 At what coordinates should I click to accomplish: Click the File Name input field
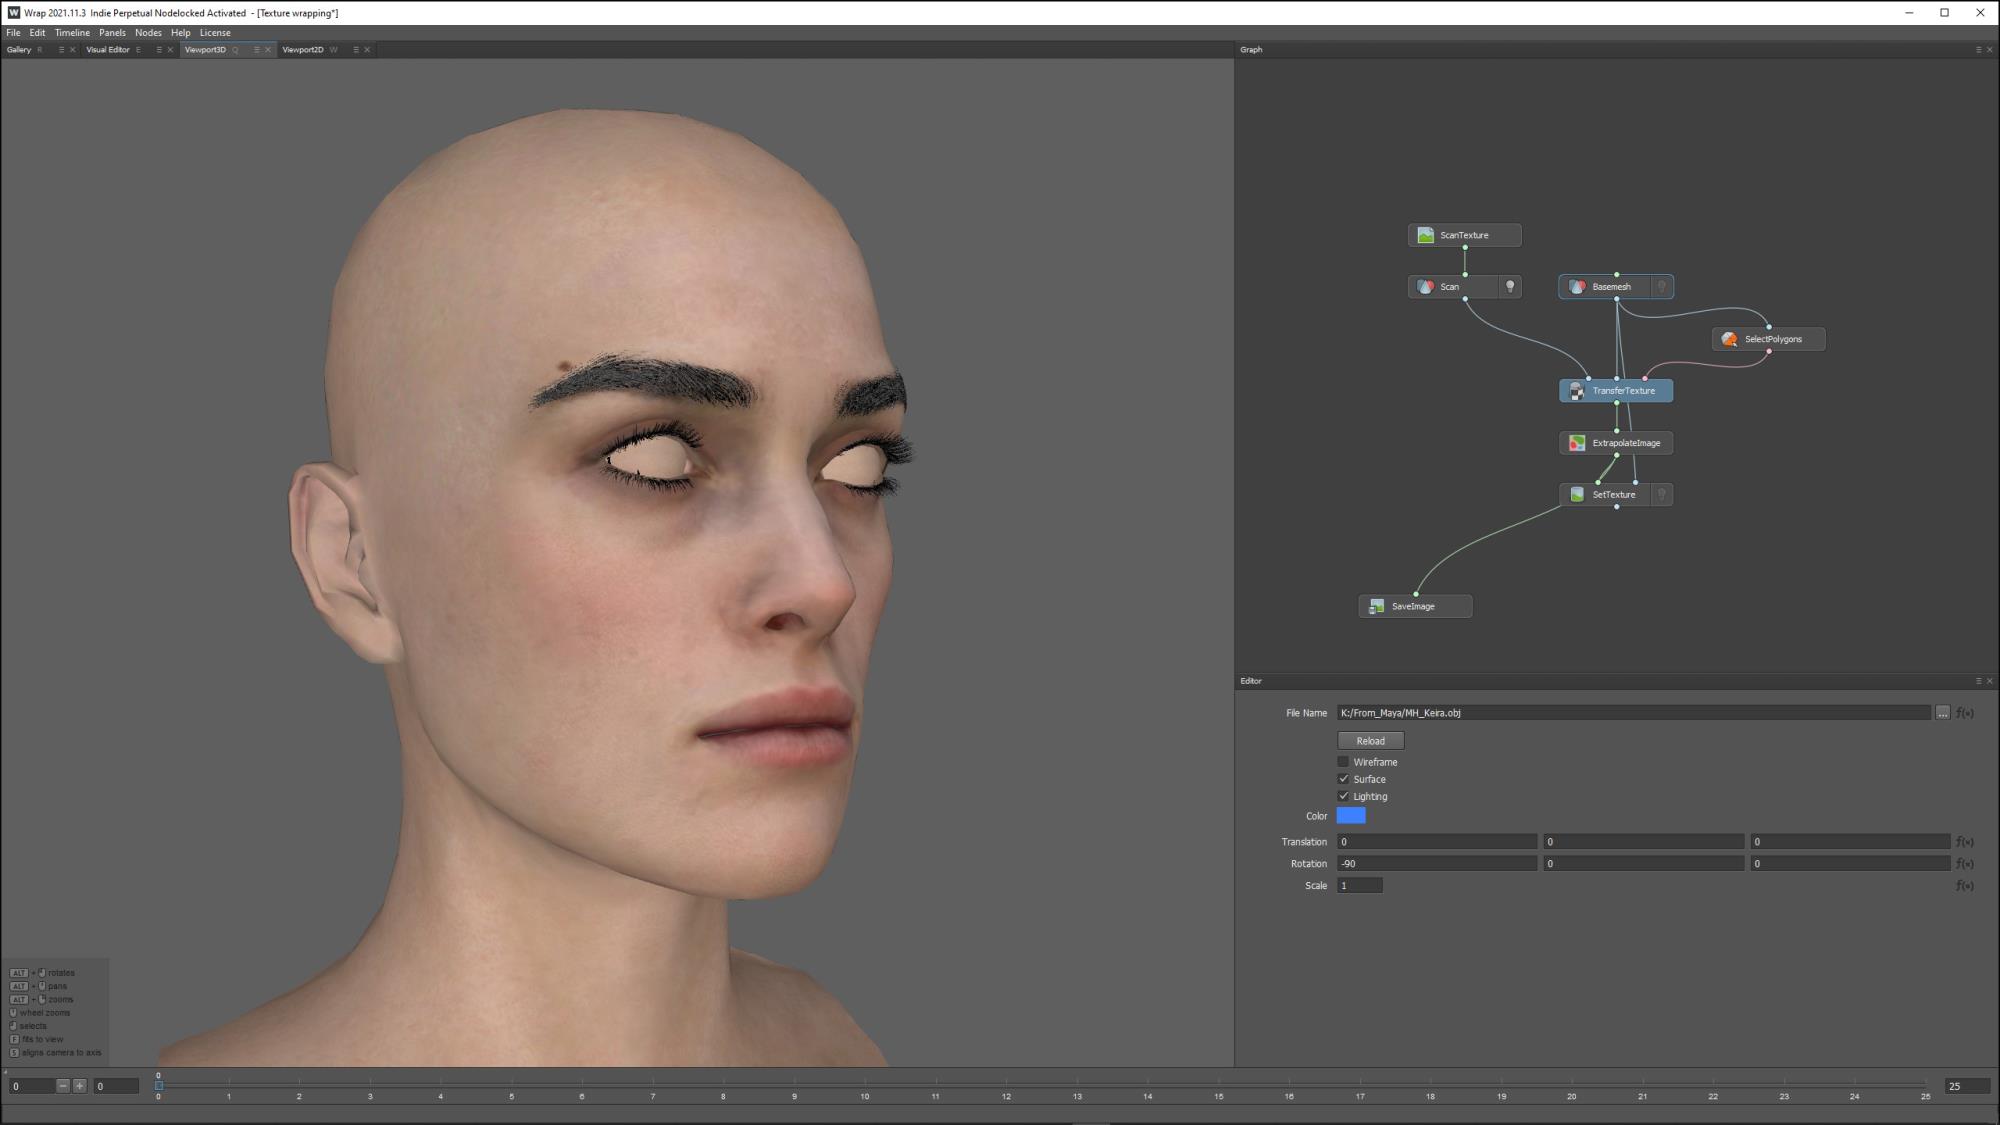tap(1633, 713)
